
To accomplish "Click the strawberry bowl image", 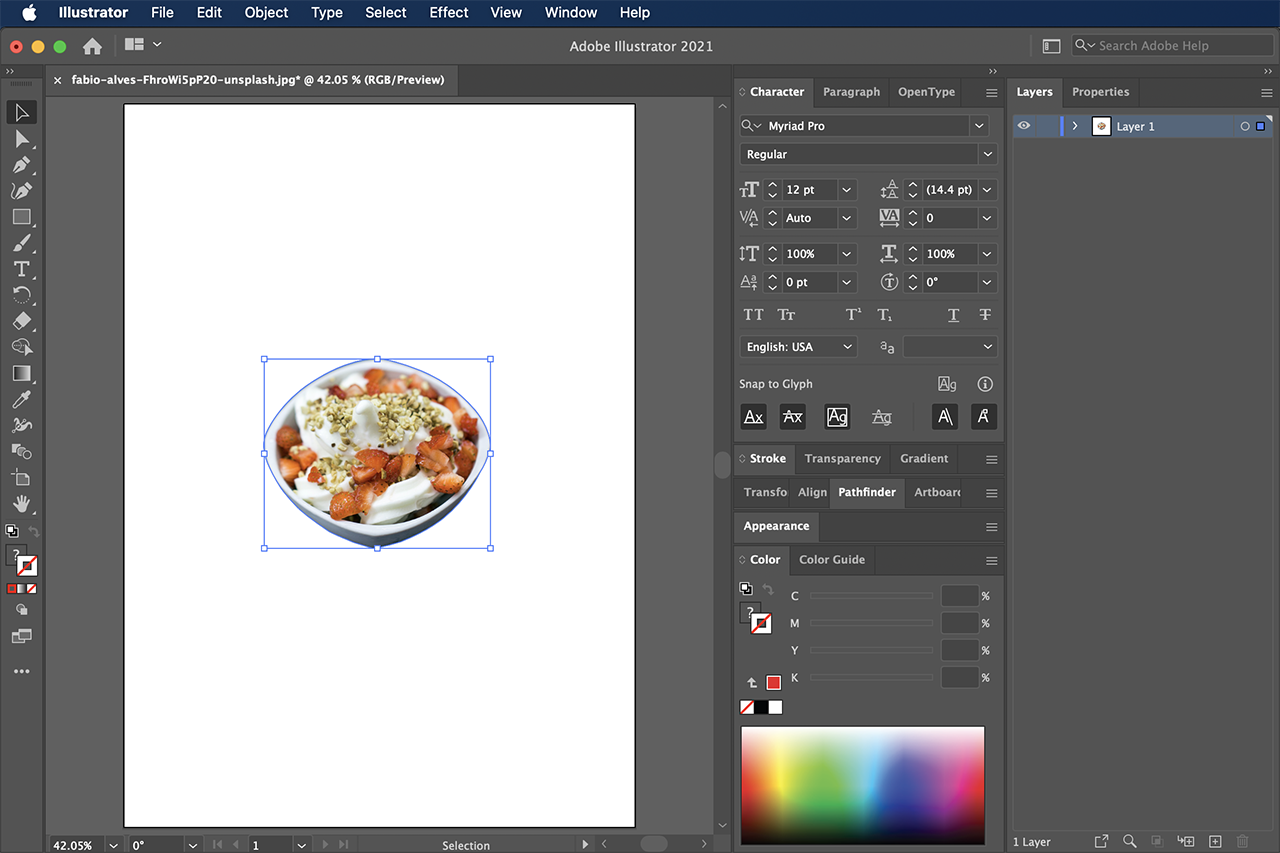I will point(377,453).
